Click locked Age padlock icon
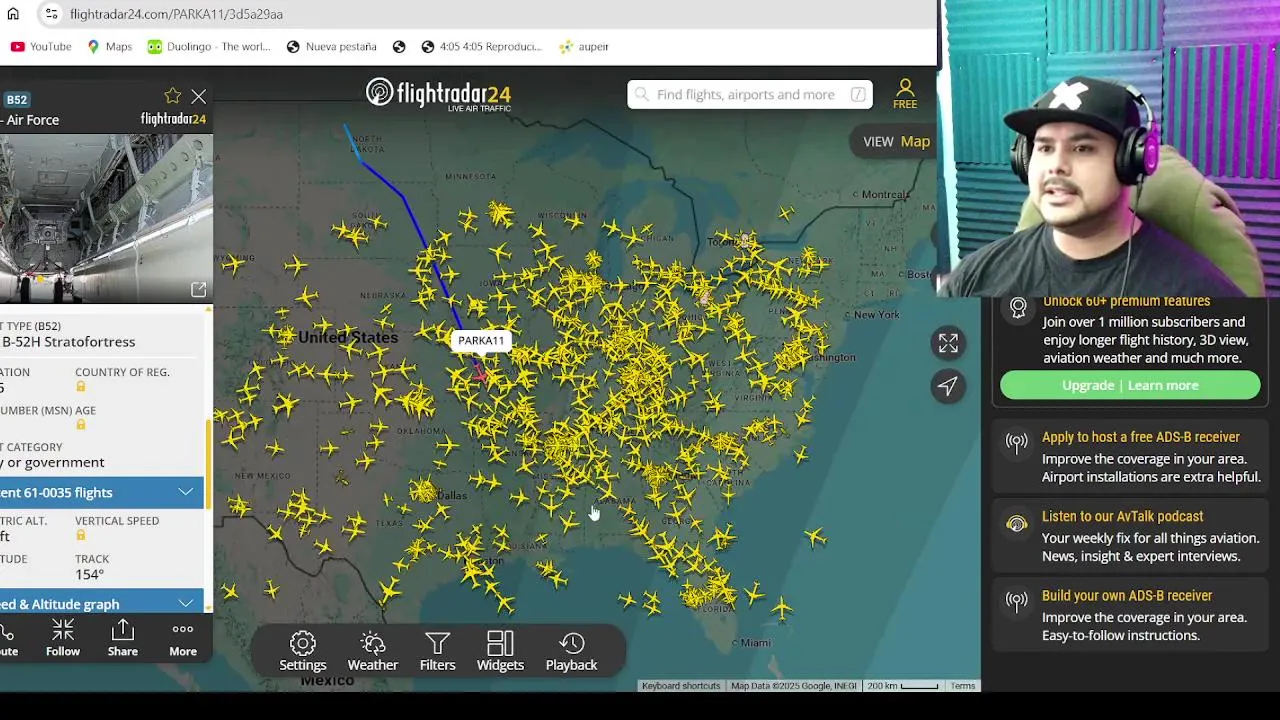 (x=81, y=425)
